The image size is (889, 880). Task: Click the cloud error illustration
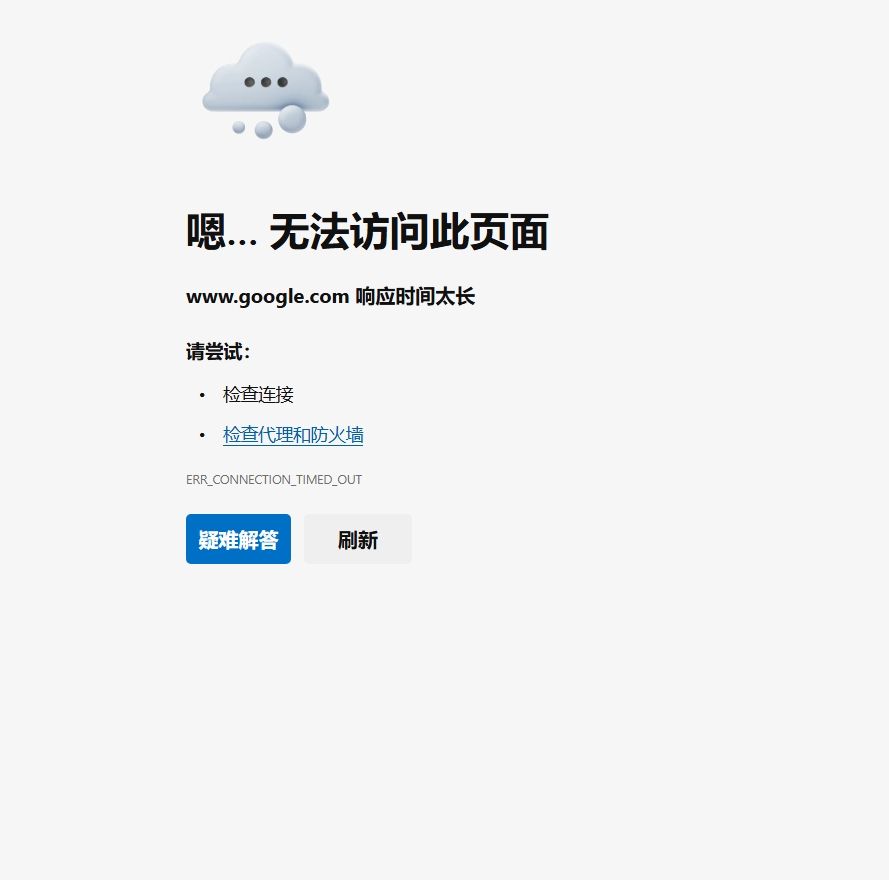coord(265,91)
